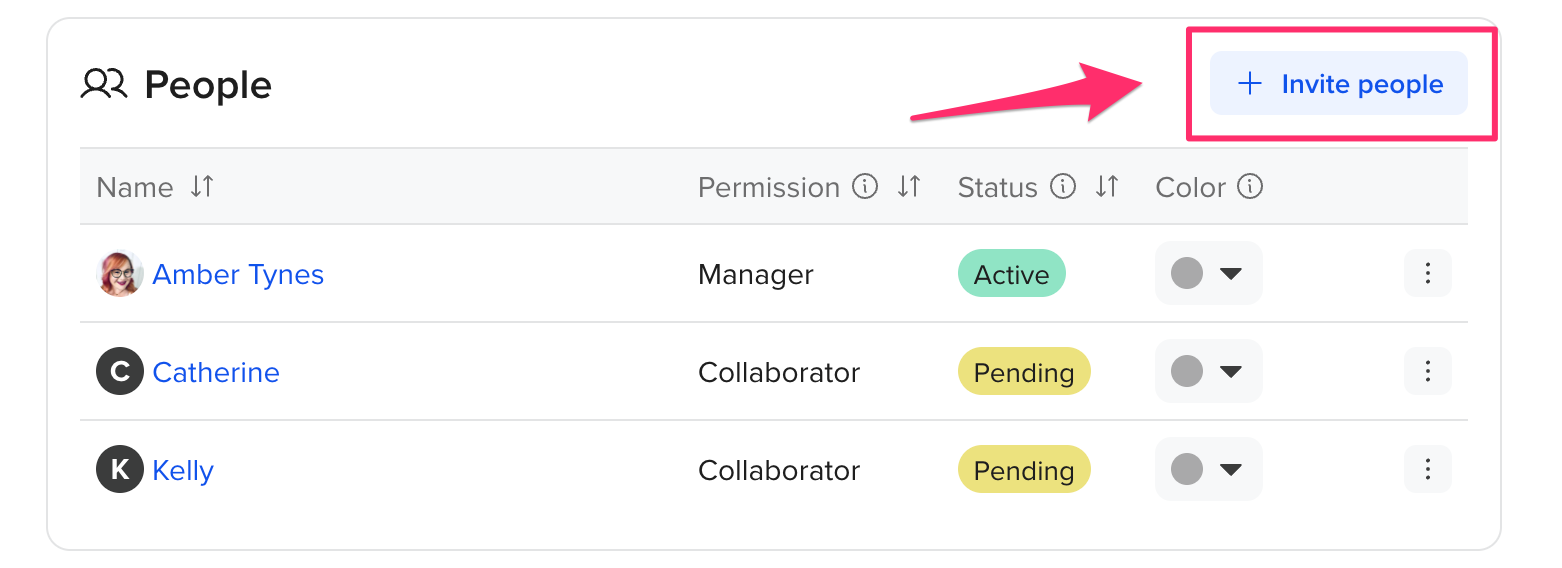Click Kelly's avatar circle

pos(120,470)
